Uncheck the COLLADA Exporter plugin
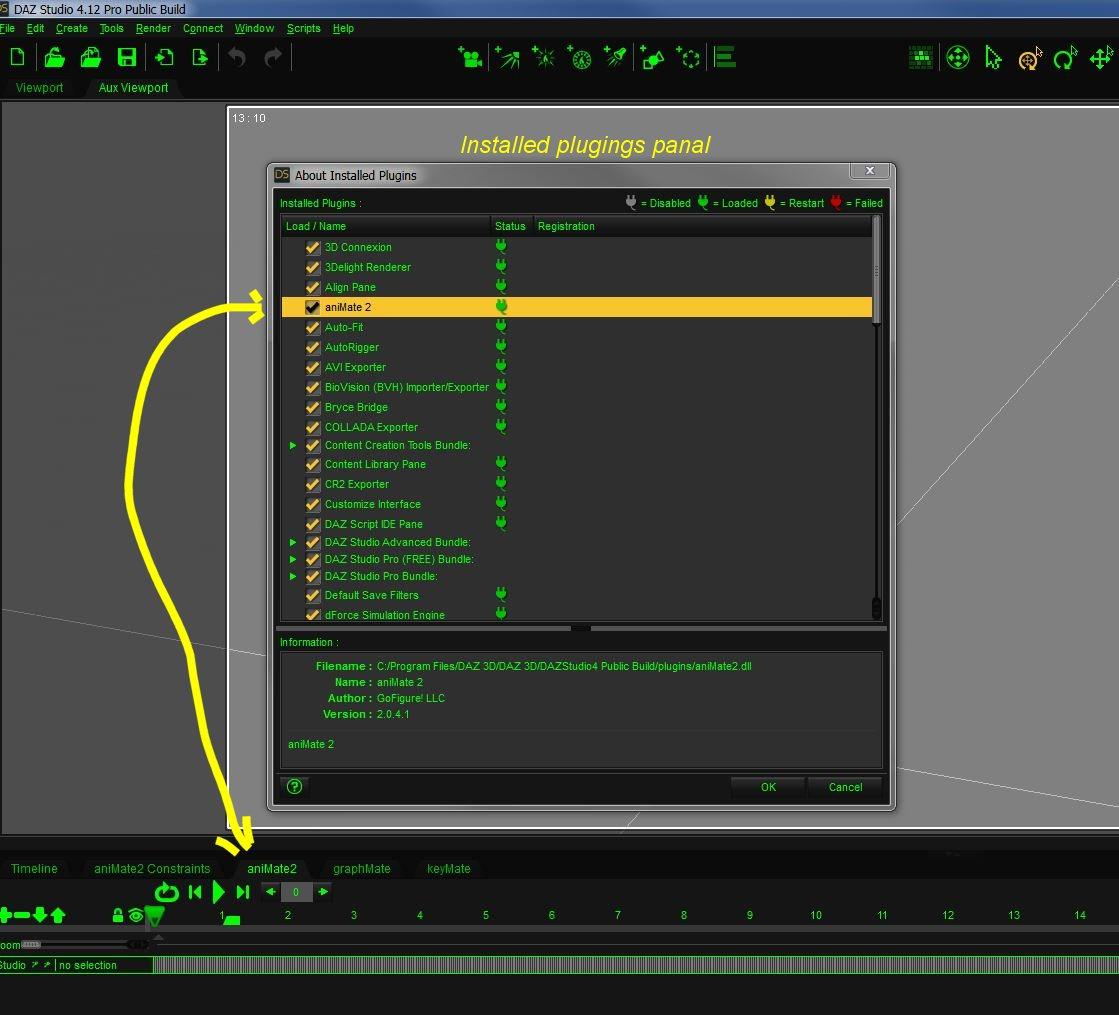The image size is (1119, 1015). click(x=313, y=428)
